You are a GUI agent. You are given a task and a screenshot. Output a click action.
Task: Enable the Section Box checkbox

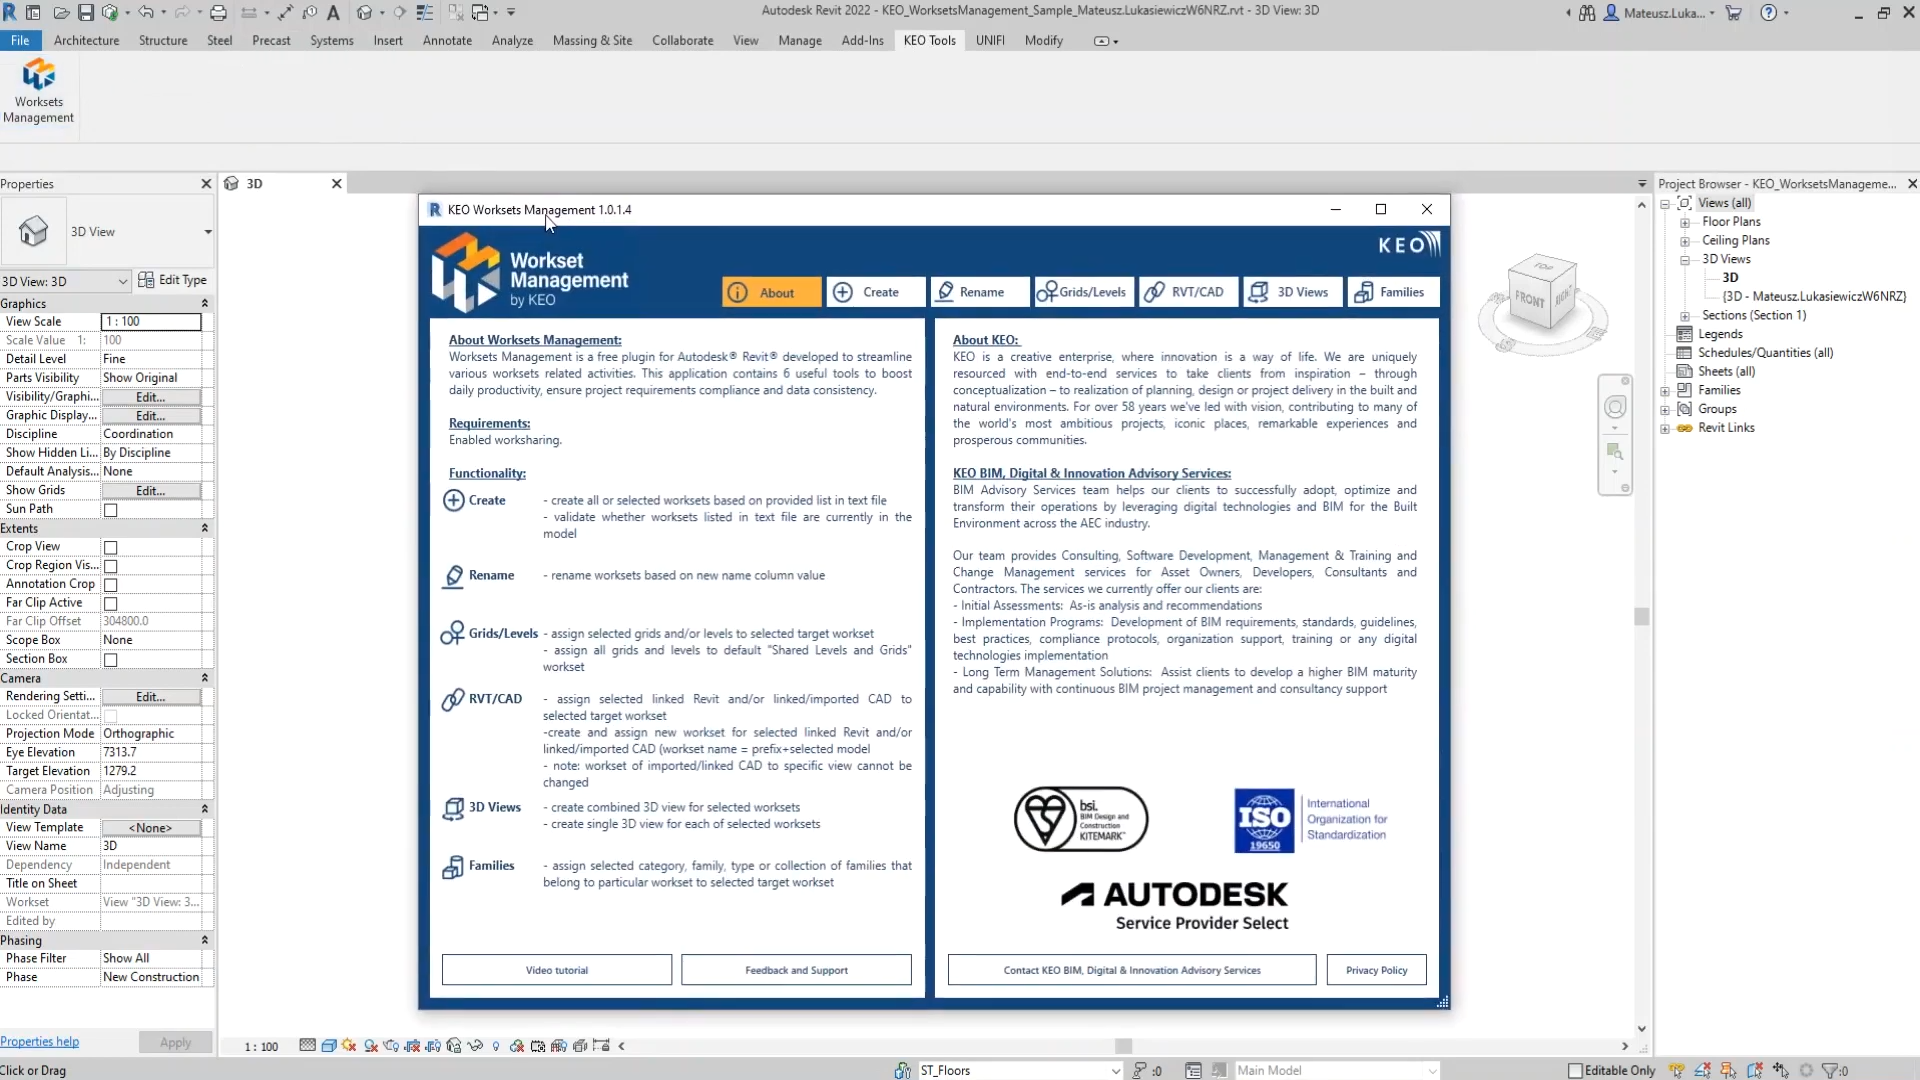tap(111, 660)
